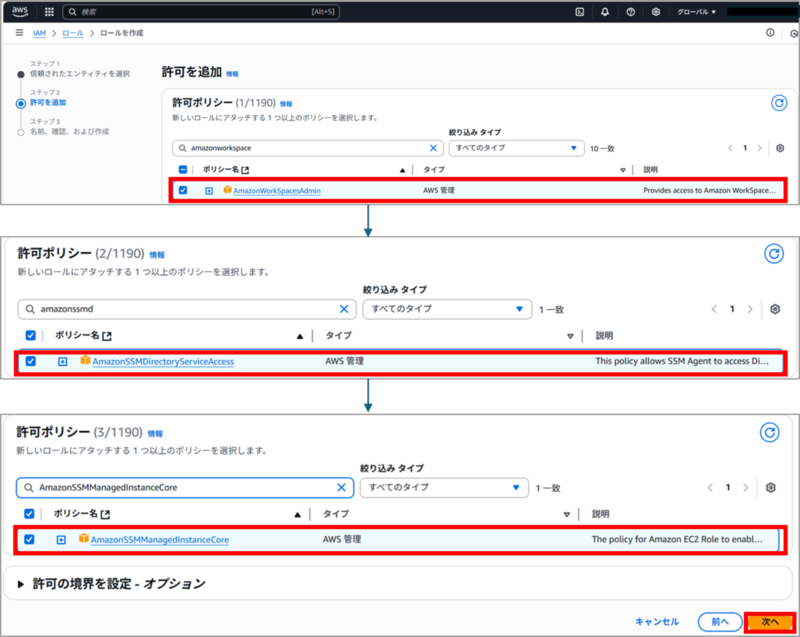The width and height of the screenshot is (800, 637).
Task: Go to IAM breadcrumb link
Action: pyautogui.click(x=39, y=33)
